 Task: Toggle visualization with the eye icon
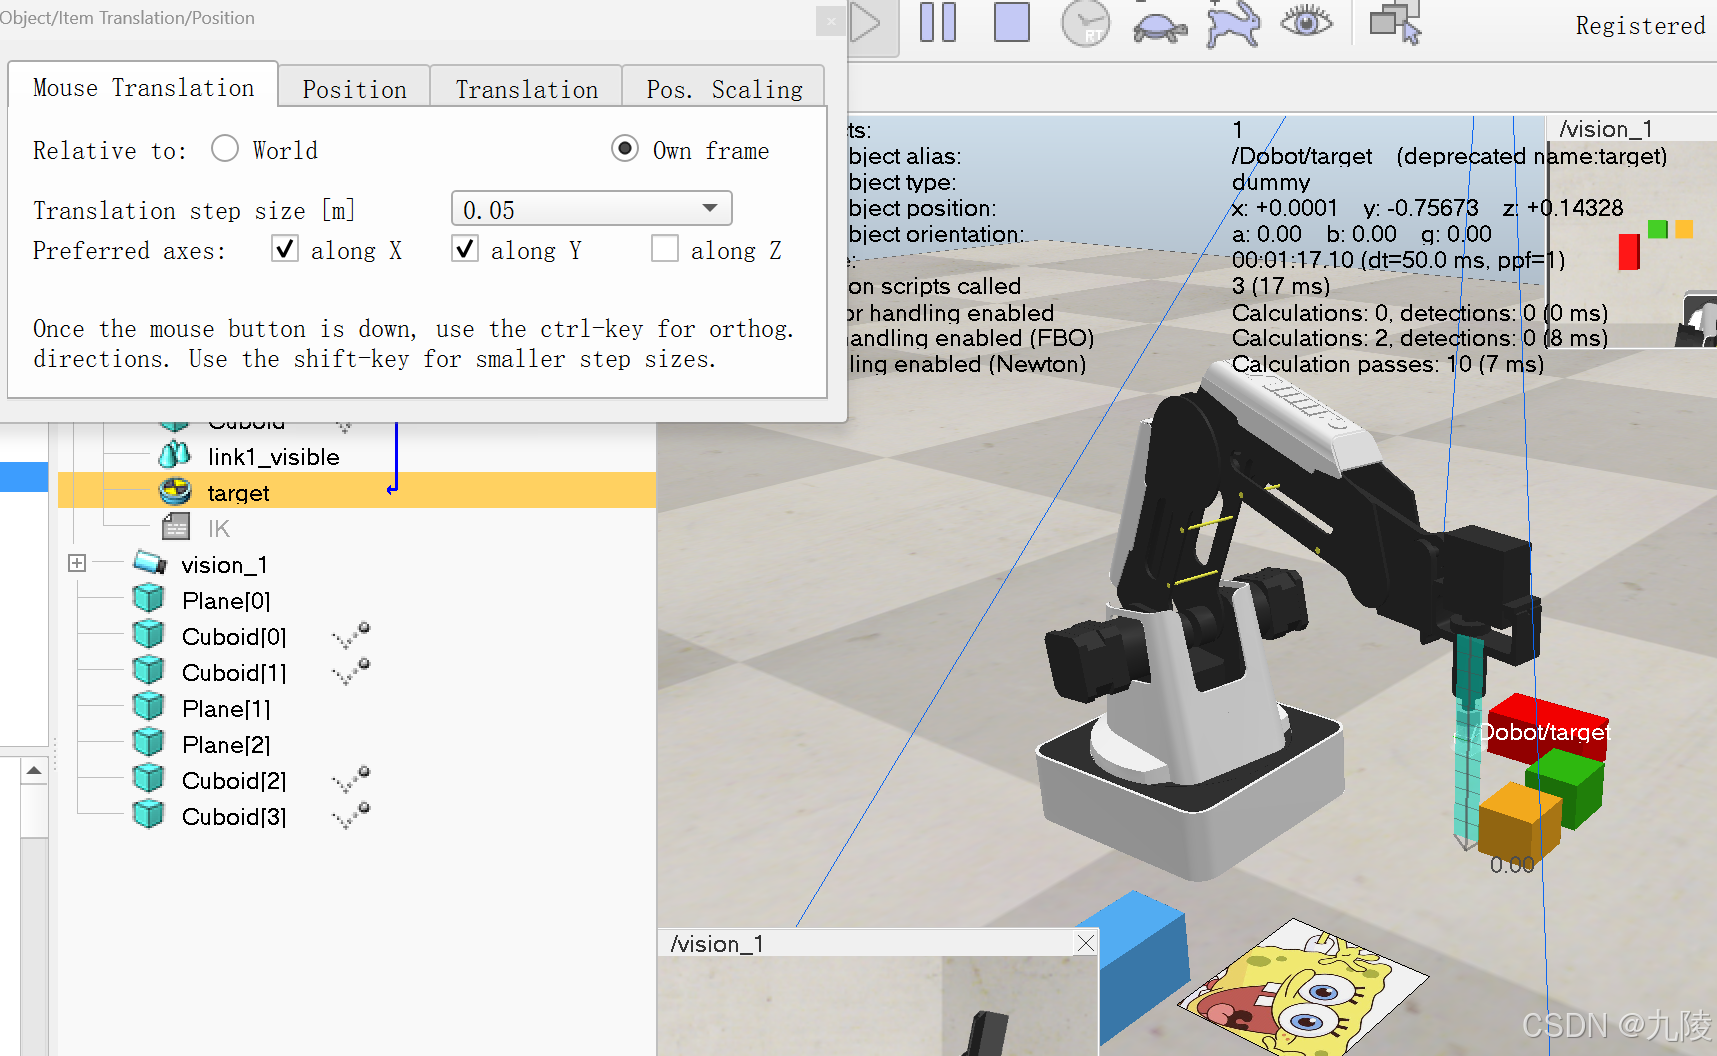tap(1306, 20)
